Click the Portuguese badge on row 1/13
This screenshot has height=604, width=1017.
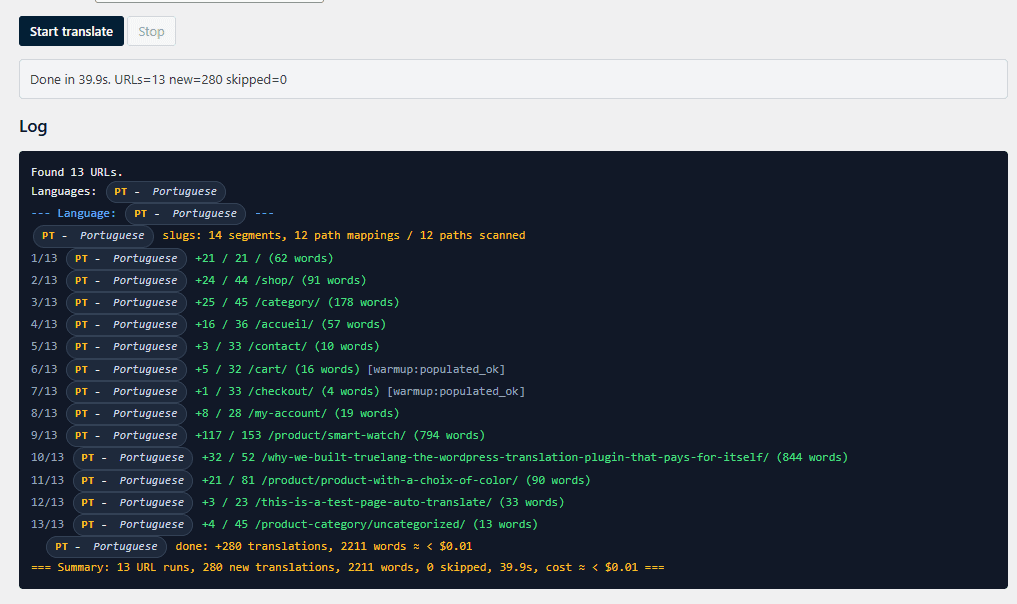click(x=126, y=258)
